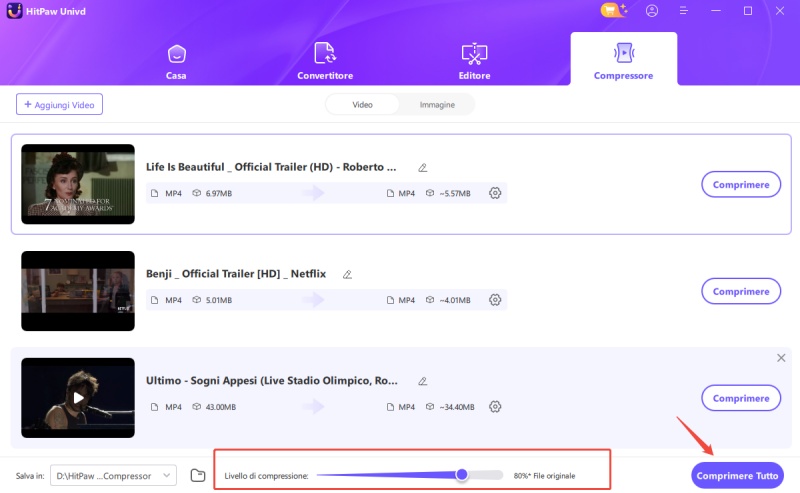Select the Life Is Beautiful title text
This screenshot has height=493, width=800.
tap(271, 167)
